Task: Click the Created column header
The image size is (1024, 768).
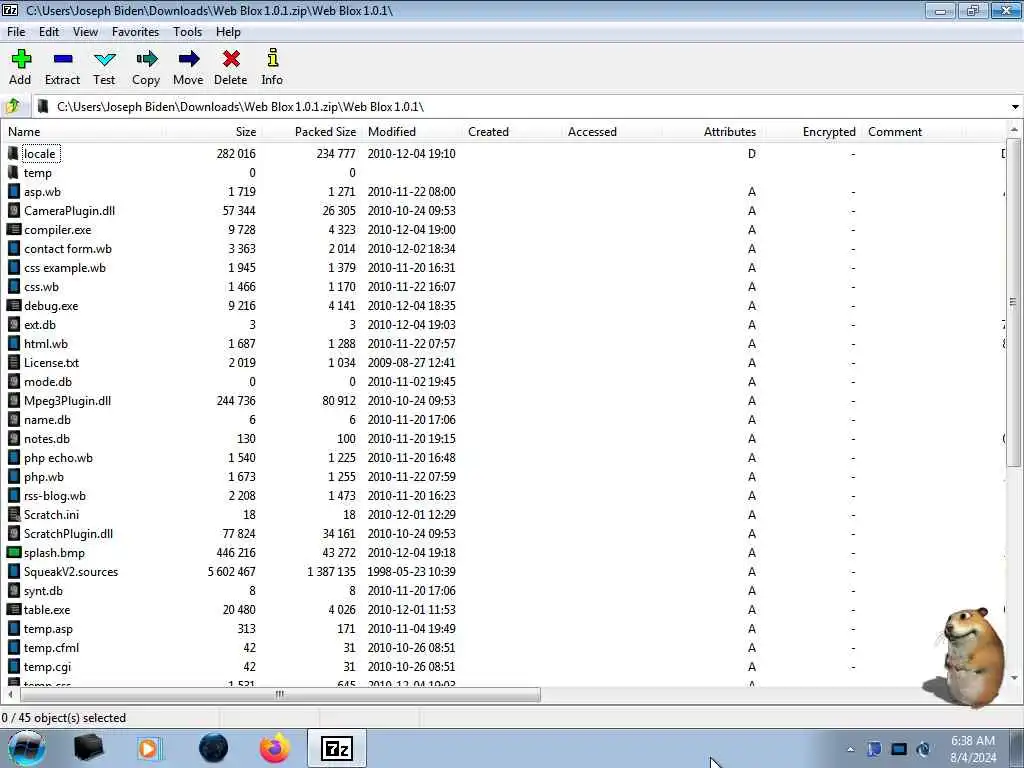Action: click(x=511, y=132)
